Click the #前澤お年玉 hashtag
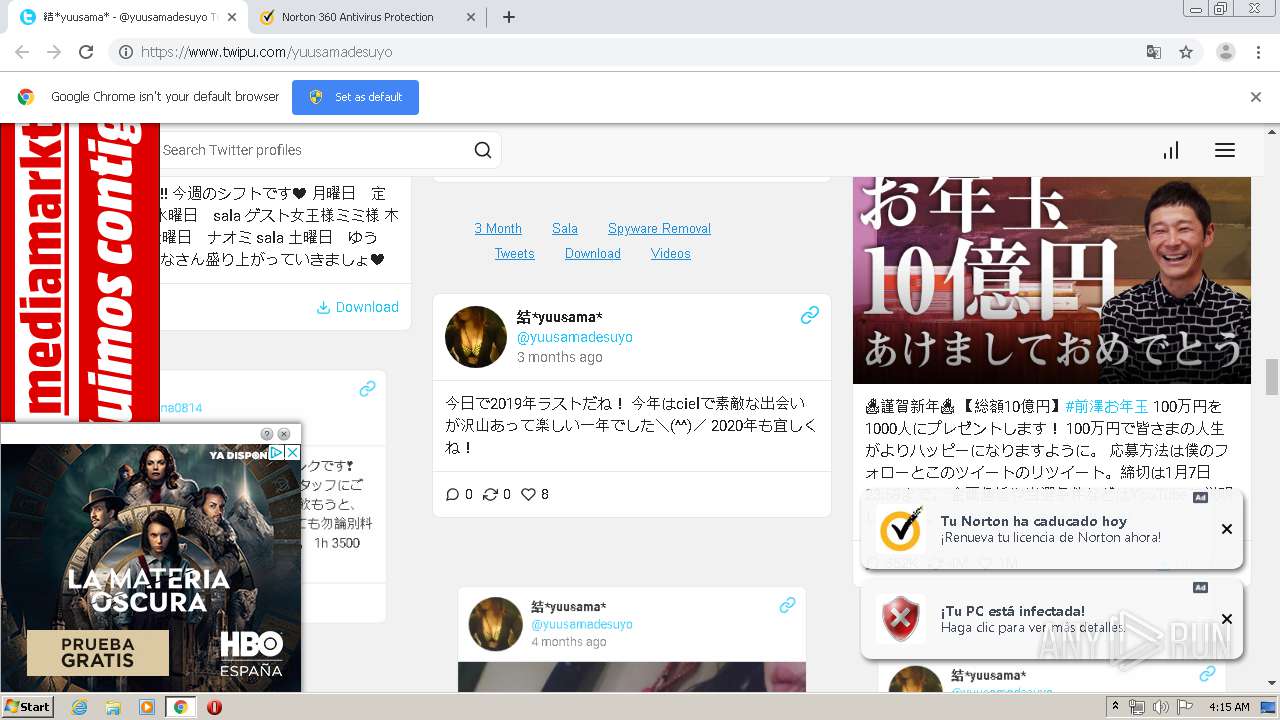The image size is (1280, 720). coord(1107,406)
